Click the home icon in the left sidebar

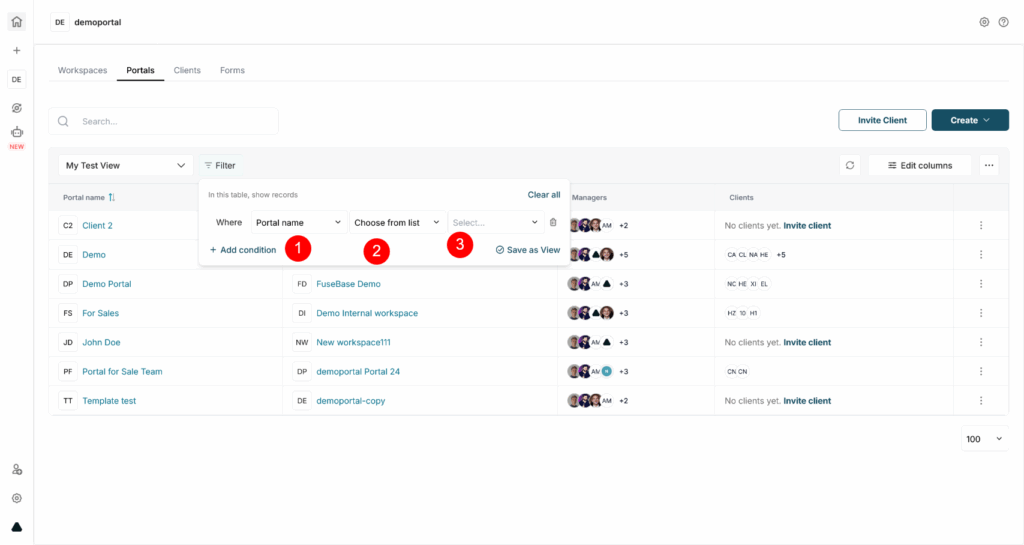[x=16, y=22]
